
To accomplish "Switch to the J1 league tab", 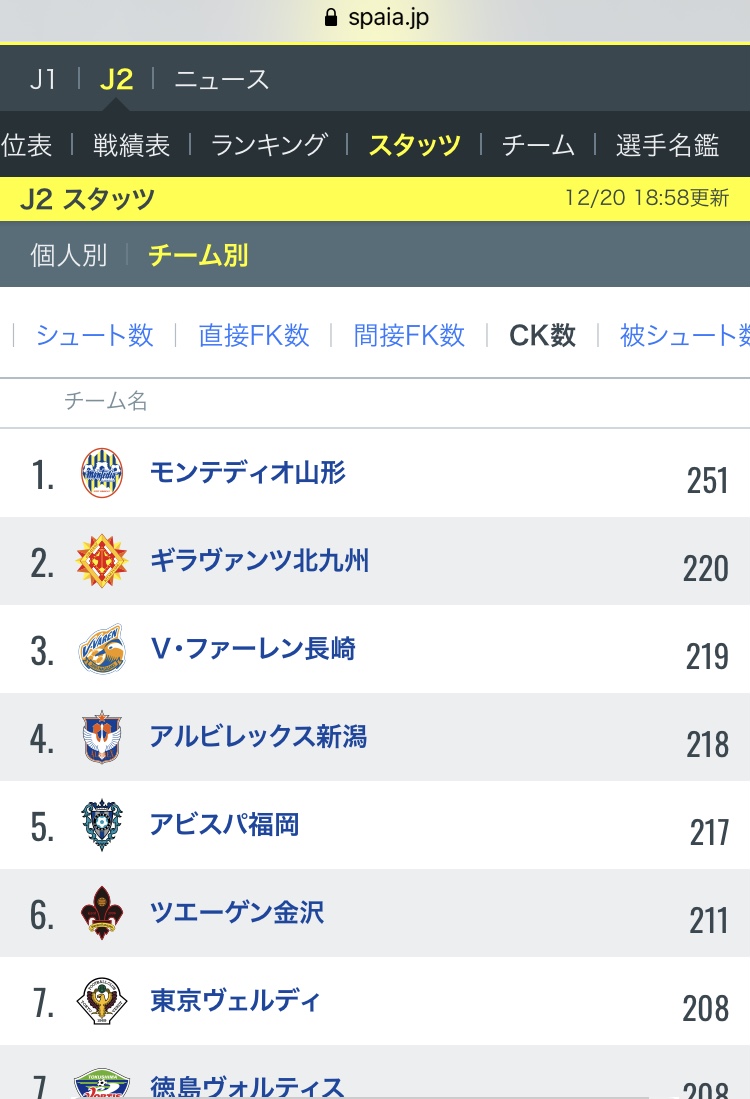I will 43,79.
